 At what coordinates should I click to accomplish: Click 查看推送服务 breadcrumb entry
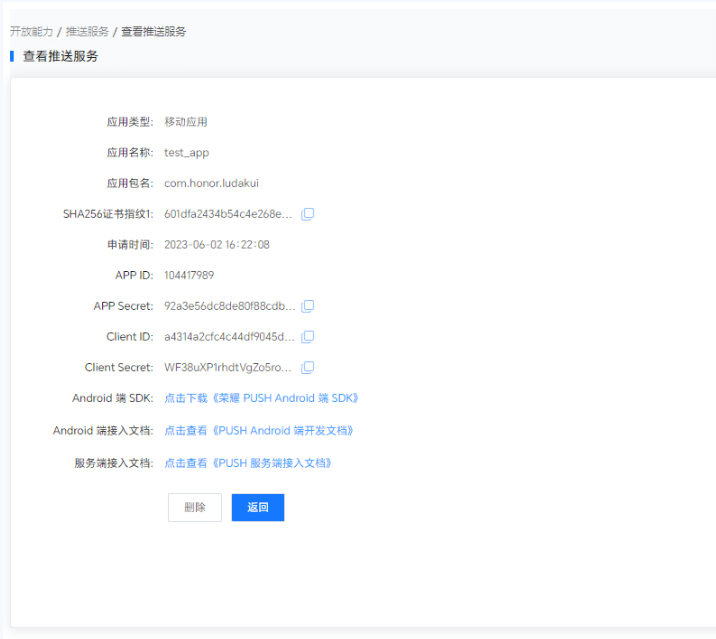(153, 32)
